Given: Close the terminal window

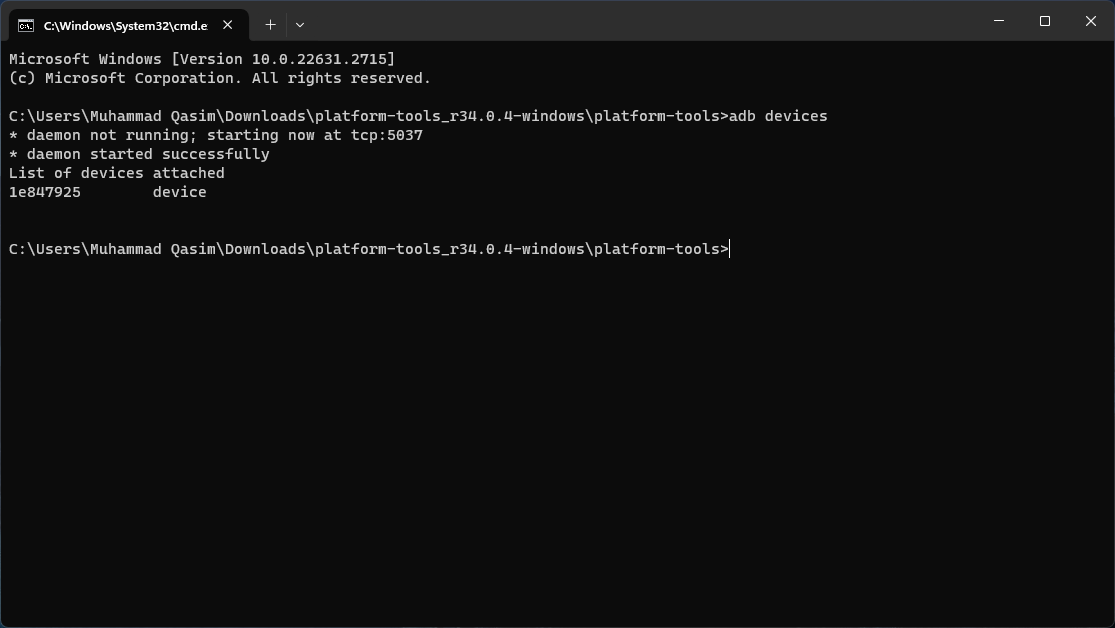Looking at the screenshot, I should click(x=1091, y=21).
